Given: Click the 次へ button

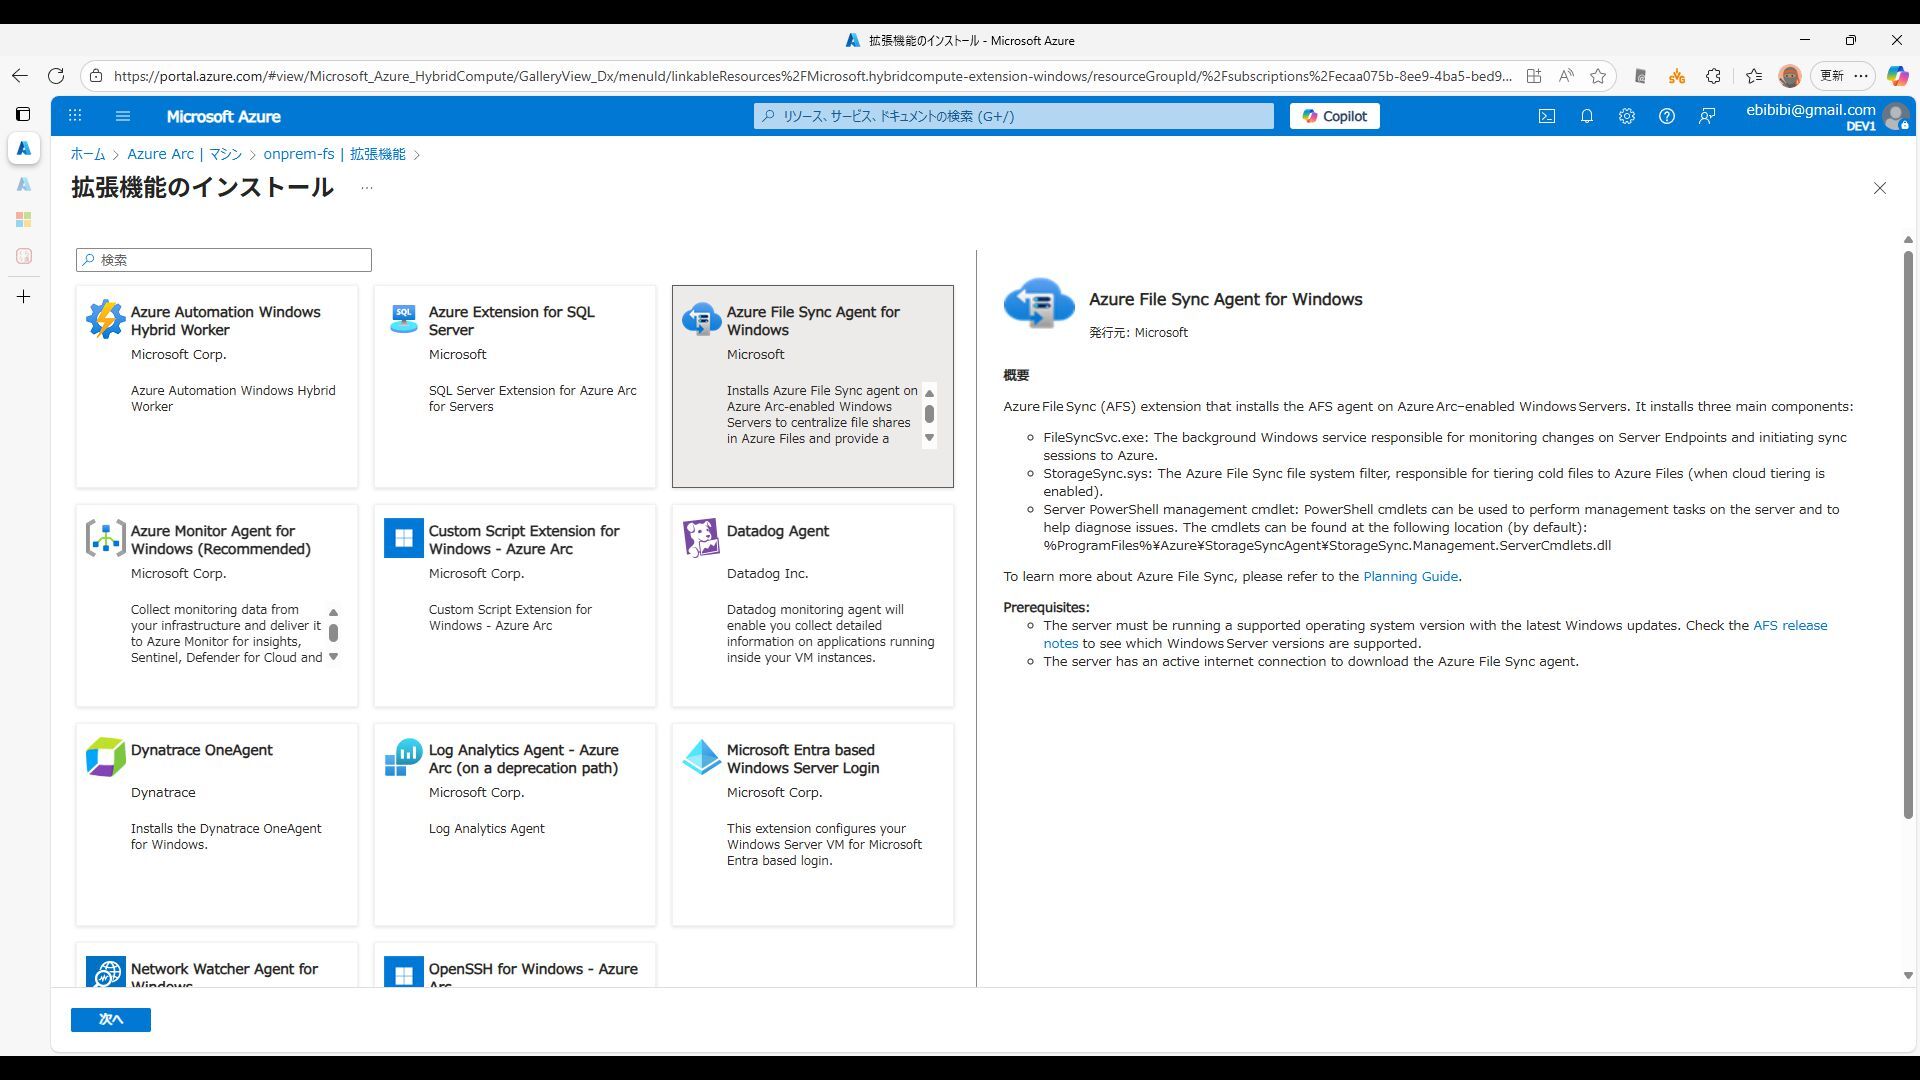Looking at the screenshot, I should [x=111, y=1019].
